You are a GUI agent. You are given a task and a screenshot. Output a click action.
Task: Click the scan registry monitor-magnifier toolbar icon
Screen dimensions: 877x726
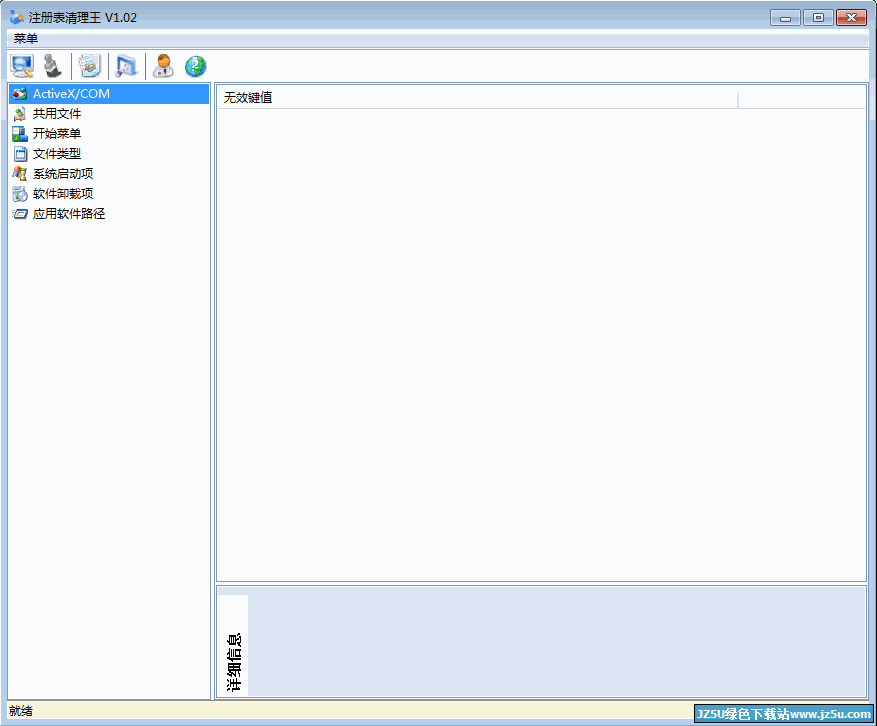[22, 66]
